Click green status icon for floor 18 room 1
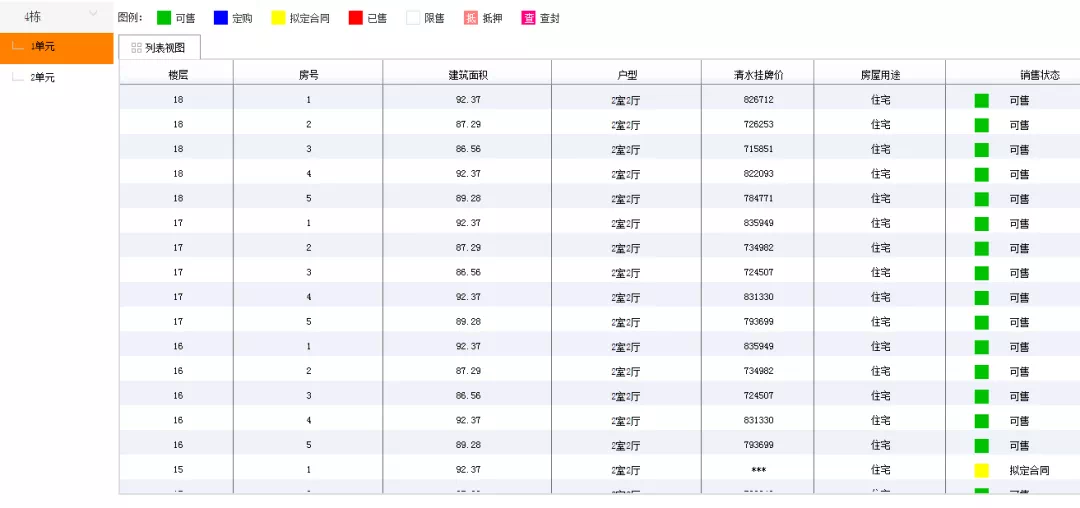Screen dimensions: 1080x508 [x=982, y=100]
